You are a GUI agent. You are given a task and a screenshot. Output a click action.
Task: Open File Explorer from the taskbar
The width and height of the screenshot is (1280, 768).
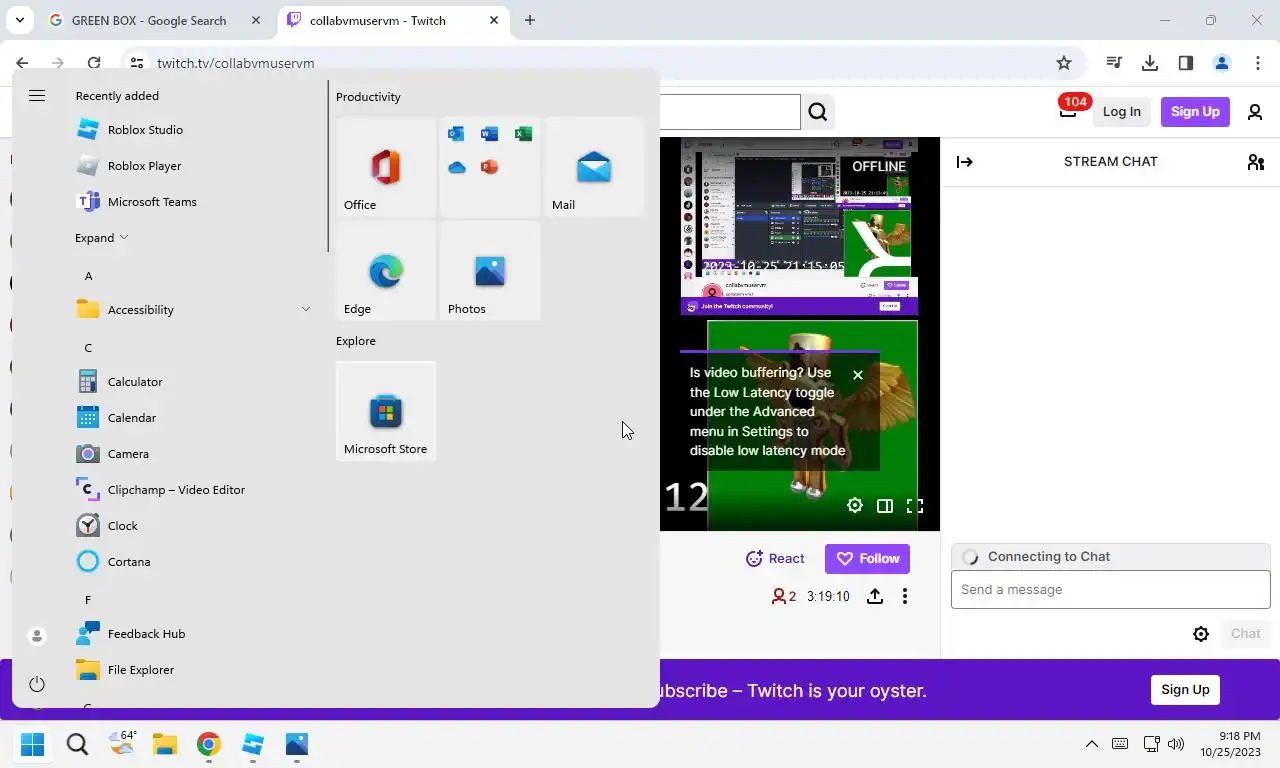(164, 745)
